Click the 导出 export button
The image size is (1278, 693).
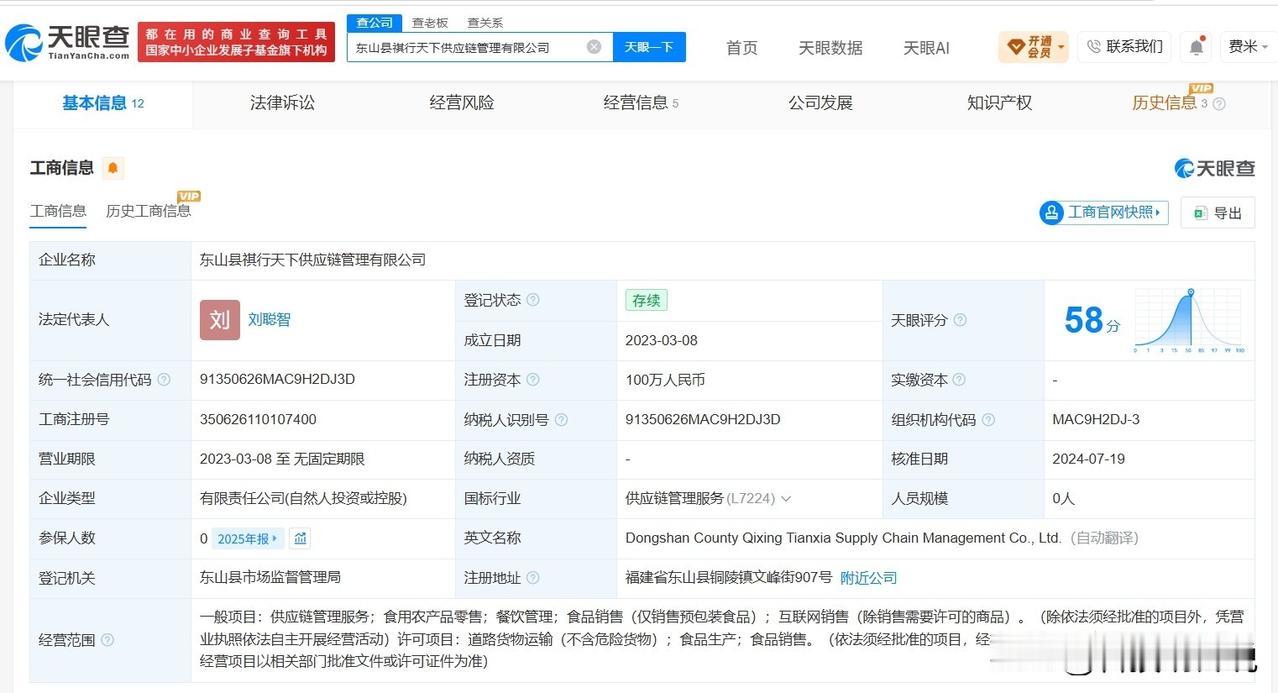coord(1218,213)
